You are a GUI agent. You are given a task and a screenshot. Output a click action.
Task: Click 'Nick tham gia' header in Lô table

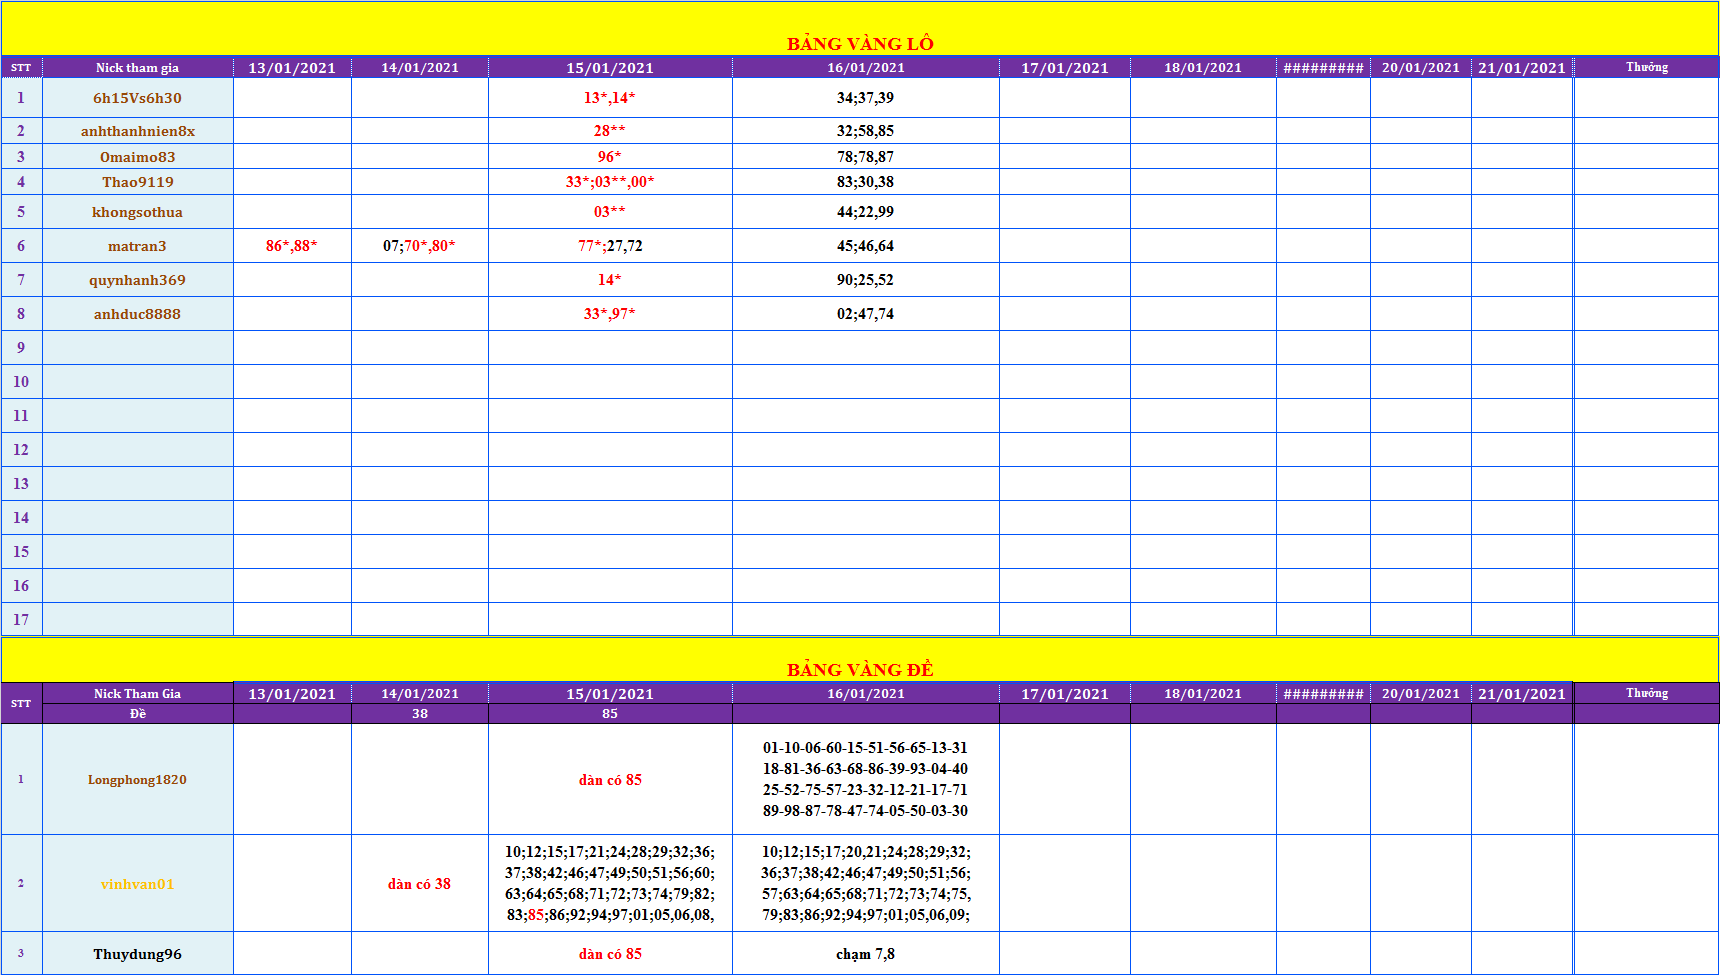pyautogui.click(x=137, y=68)
